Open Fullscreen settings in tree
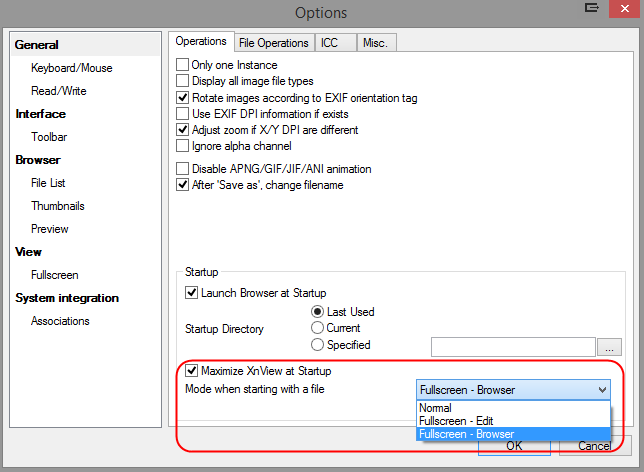 (x=55, y=275)
